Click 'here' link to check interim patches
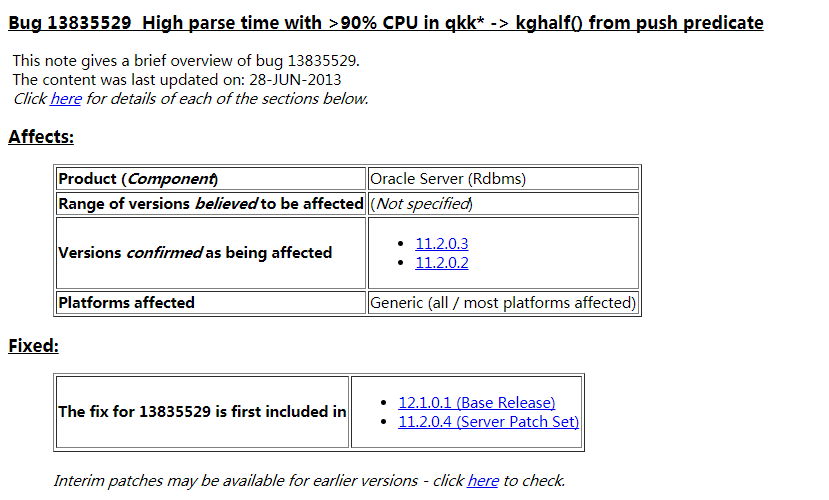 coord(482,481)
